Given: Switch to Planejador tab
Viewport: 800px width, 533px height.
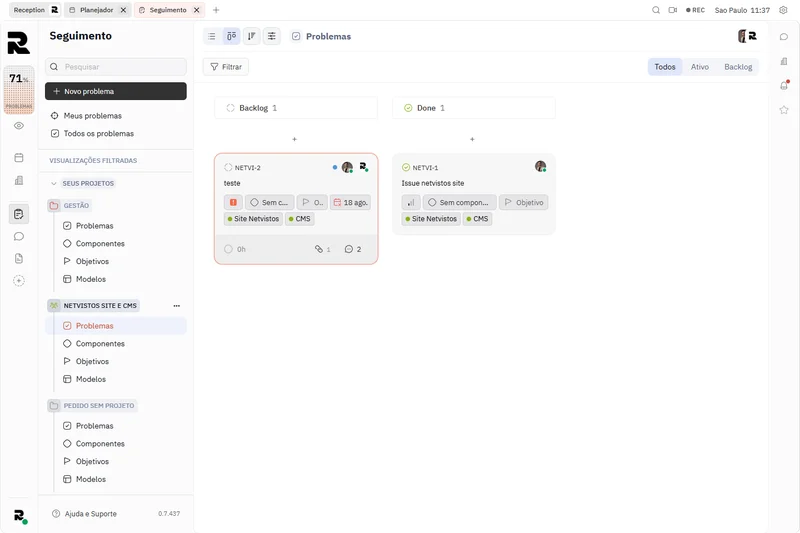Looking at the screenshot, I should 96,10.
